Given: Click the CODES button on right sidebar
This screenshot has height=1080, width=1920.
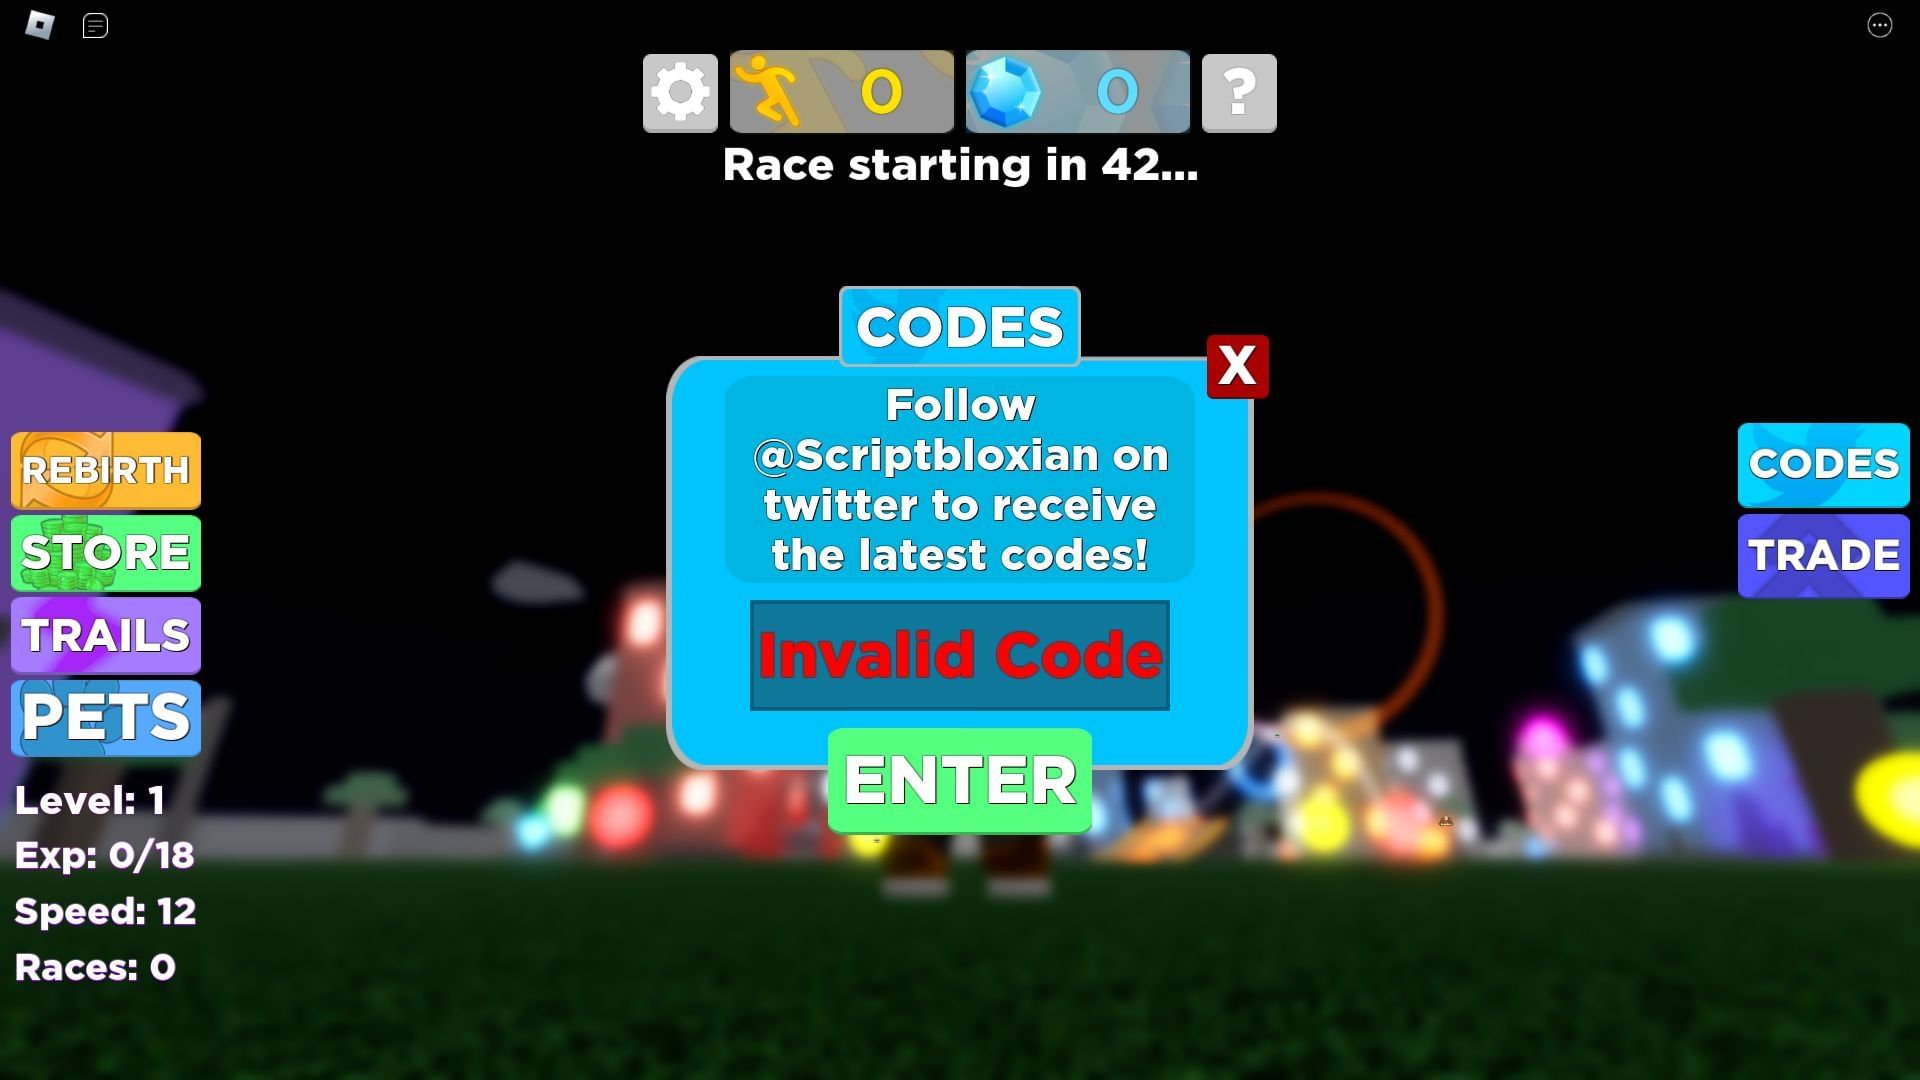Looking at the screenshot, I should pos(1825,462).
